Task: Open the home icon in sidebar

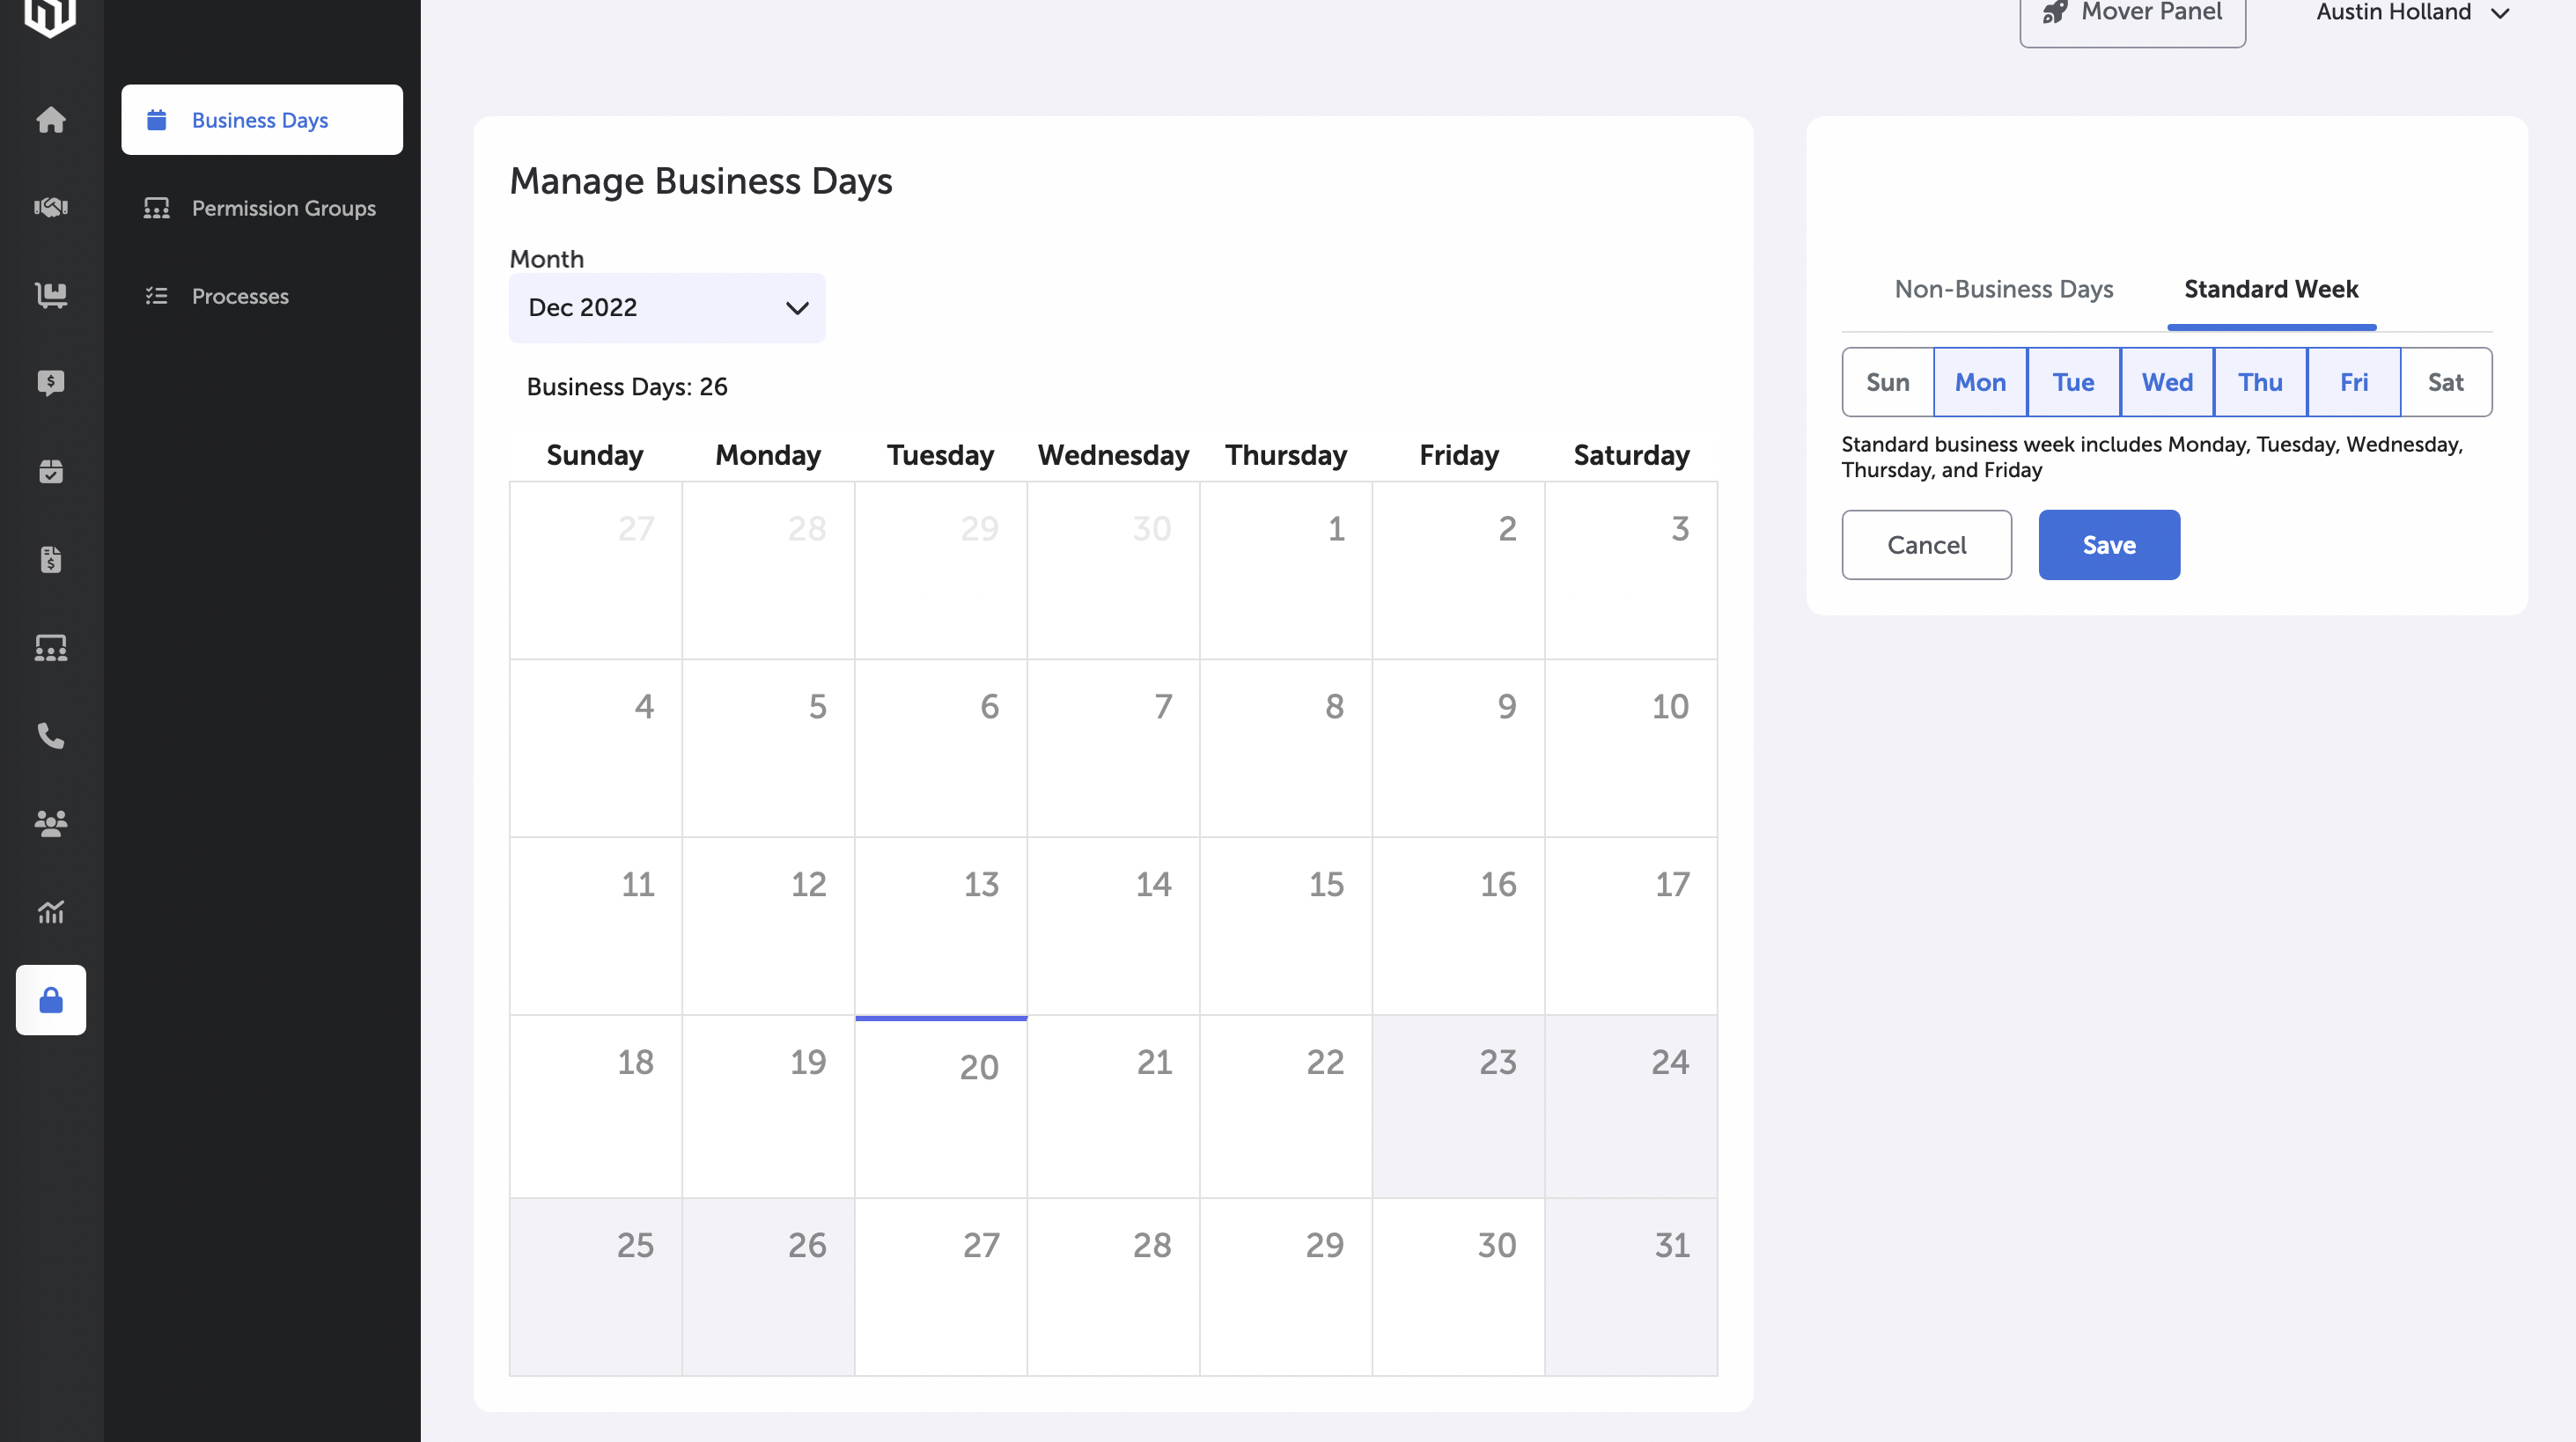Action: tap(51, 120)
